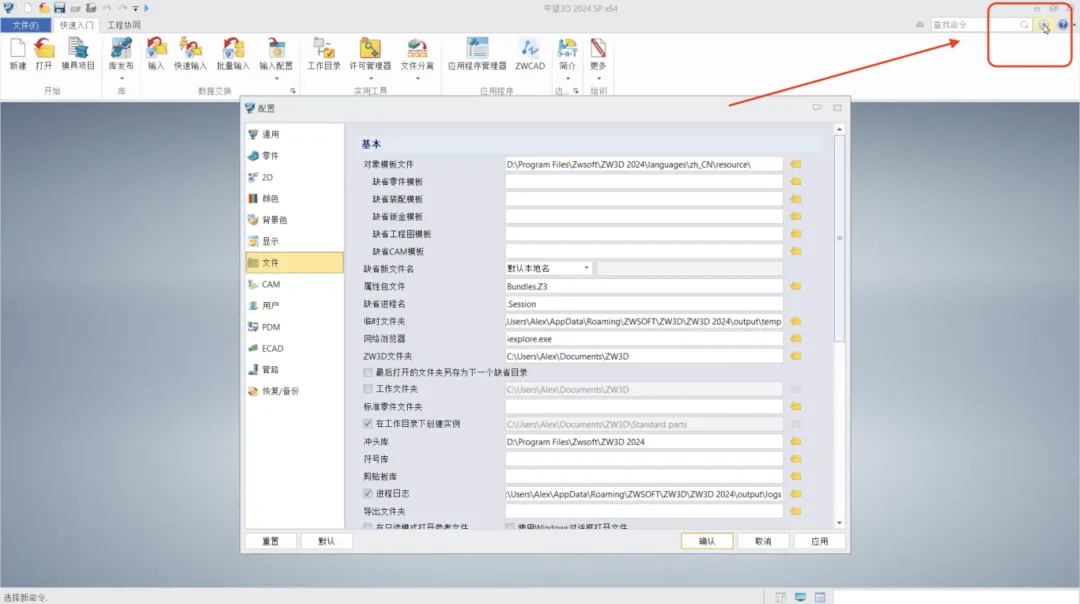Open the 文件(F) menu
The image size is (1080, 604).
pos(25,25)
